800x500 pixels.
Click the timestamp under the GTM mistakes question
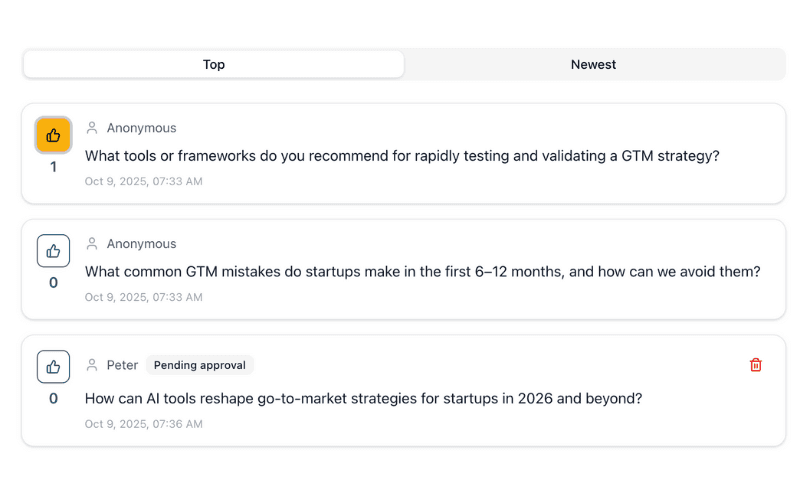(x=143, y=297)
